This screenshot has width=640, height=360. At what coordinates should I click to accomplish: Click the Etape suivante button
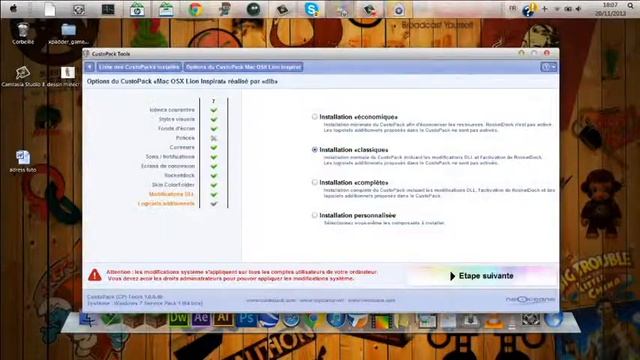[x=482, y=276]
